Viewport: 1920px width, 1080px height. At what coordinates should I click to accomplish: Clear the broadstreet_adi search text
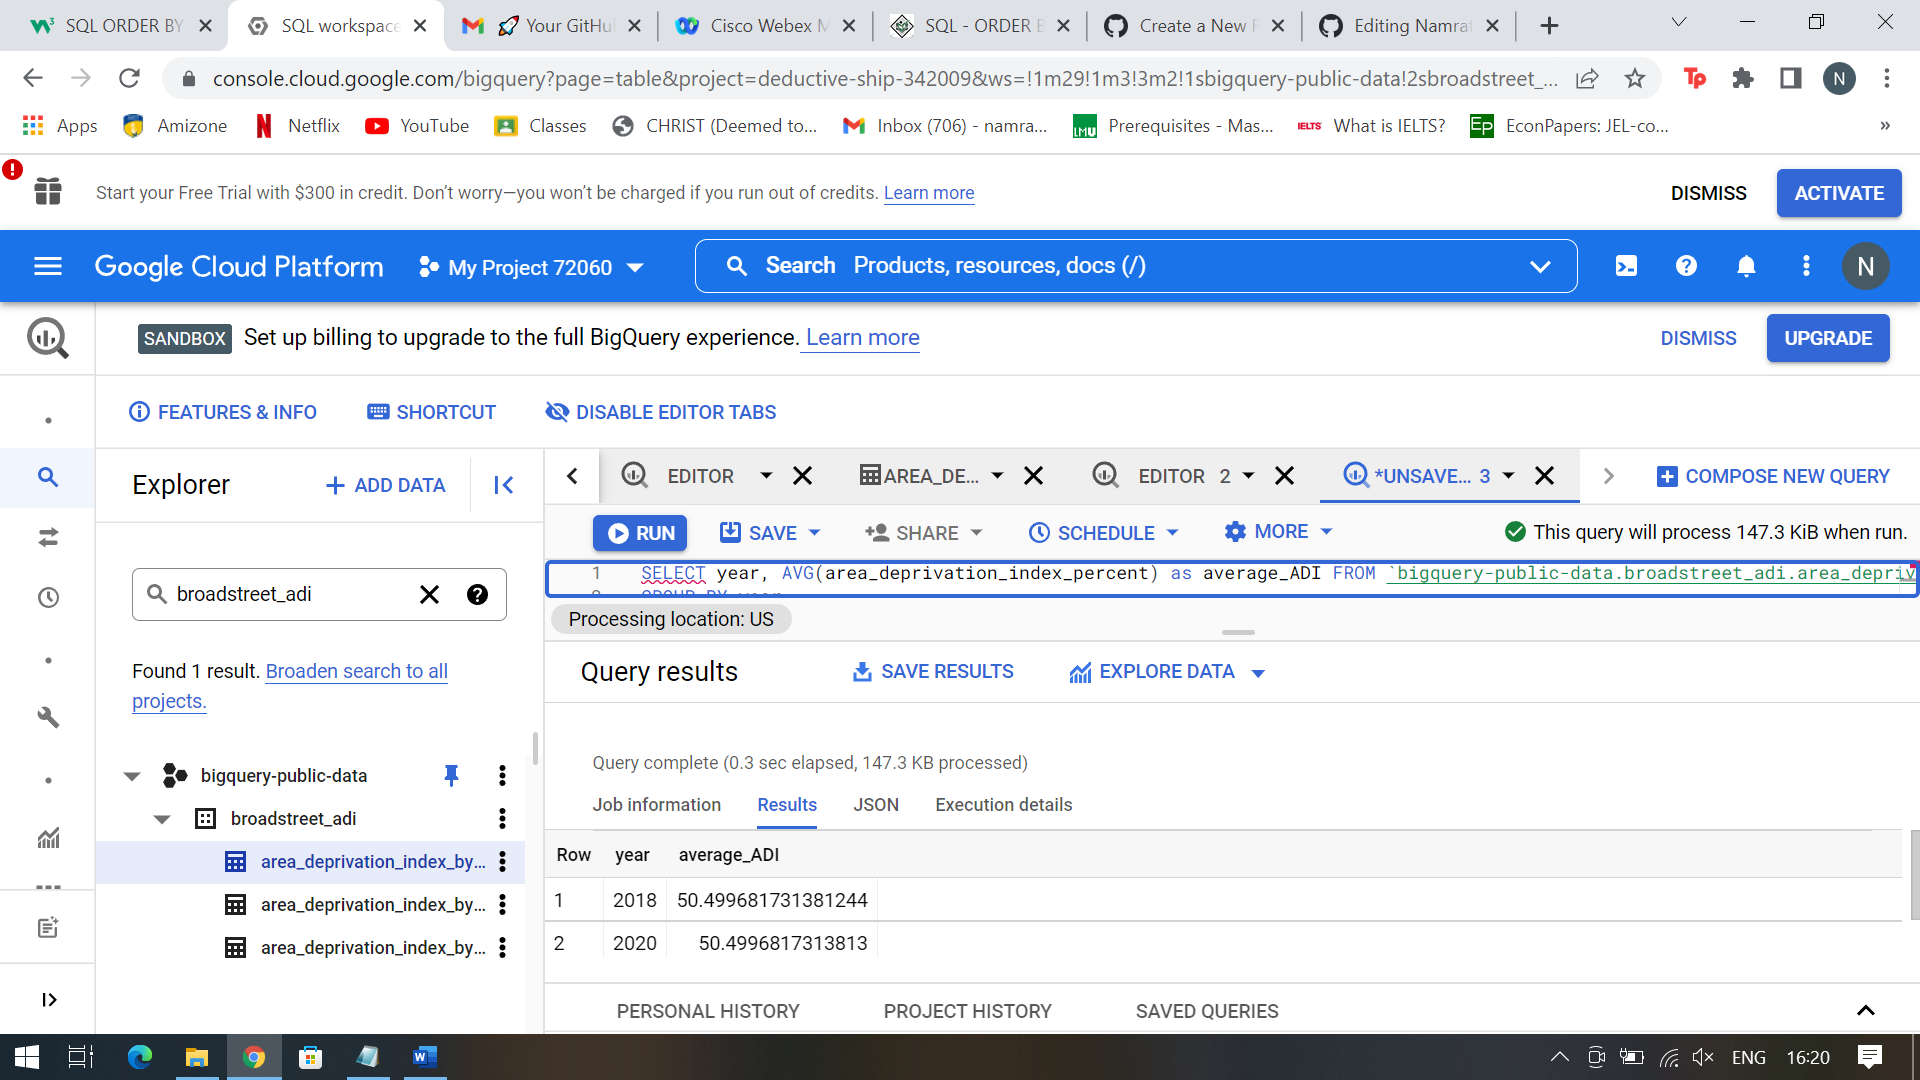point(429,595)
